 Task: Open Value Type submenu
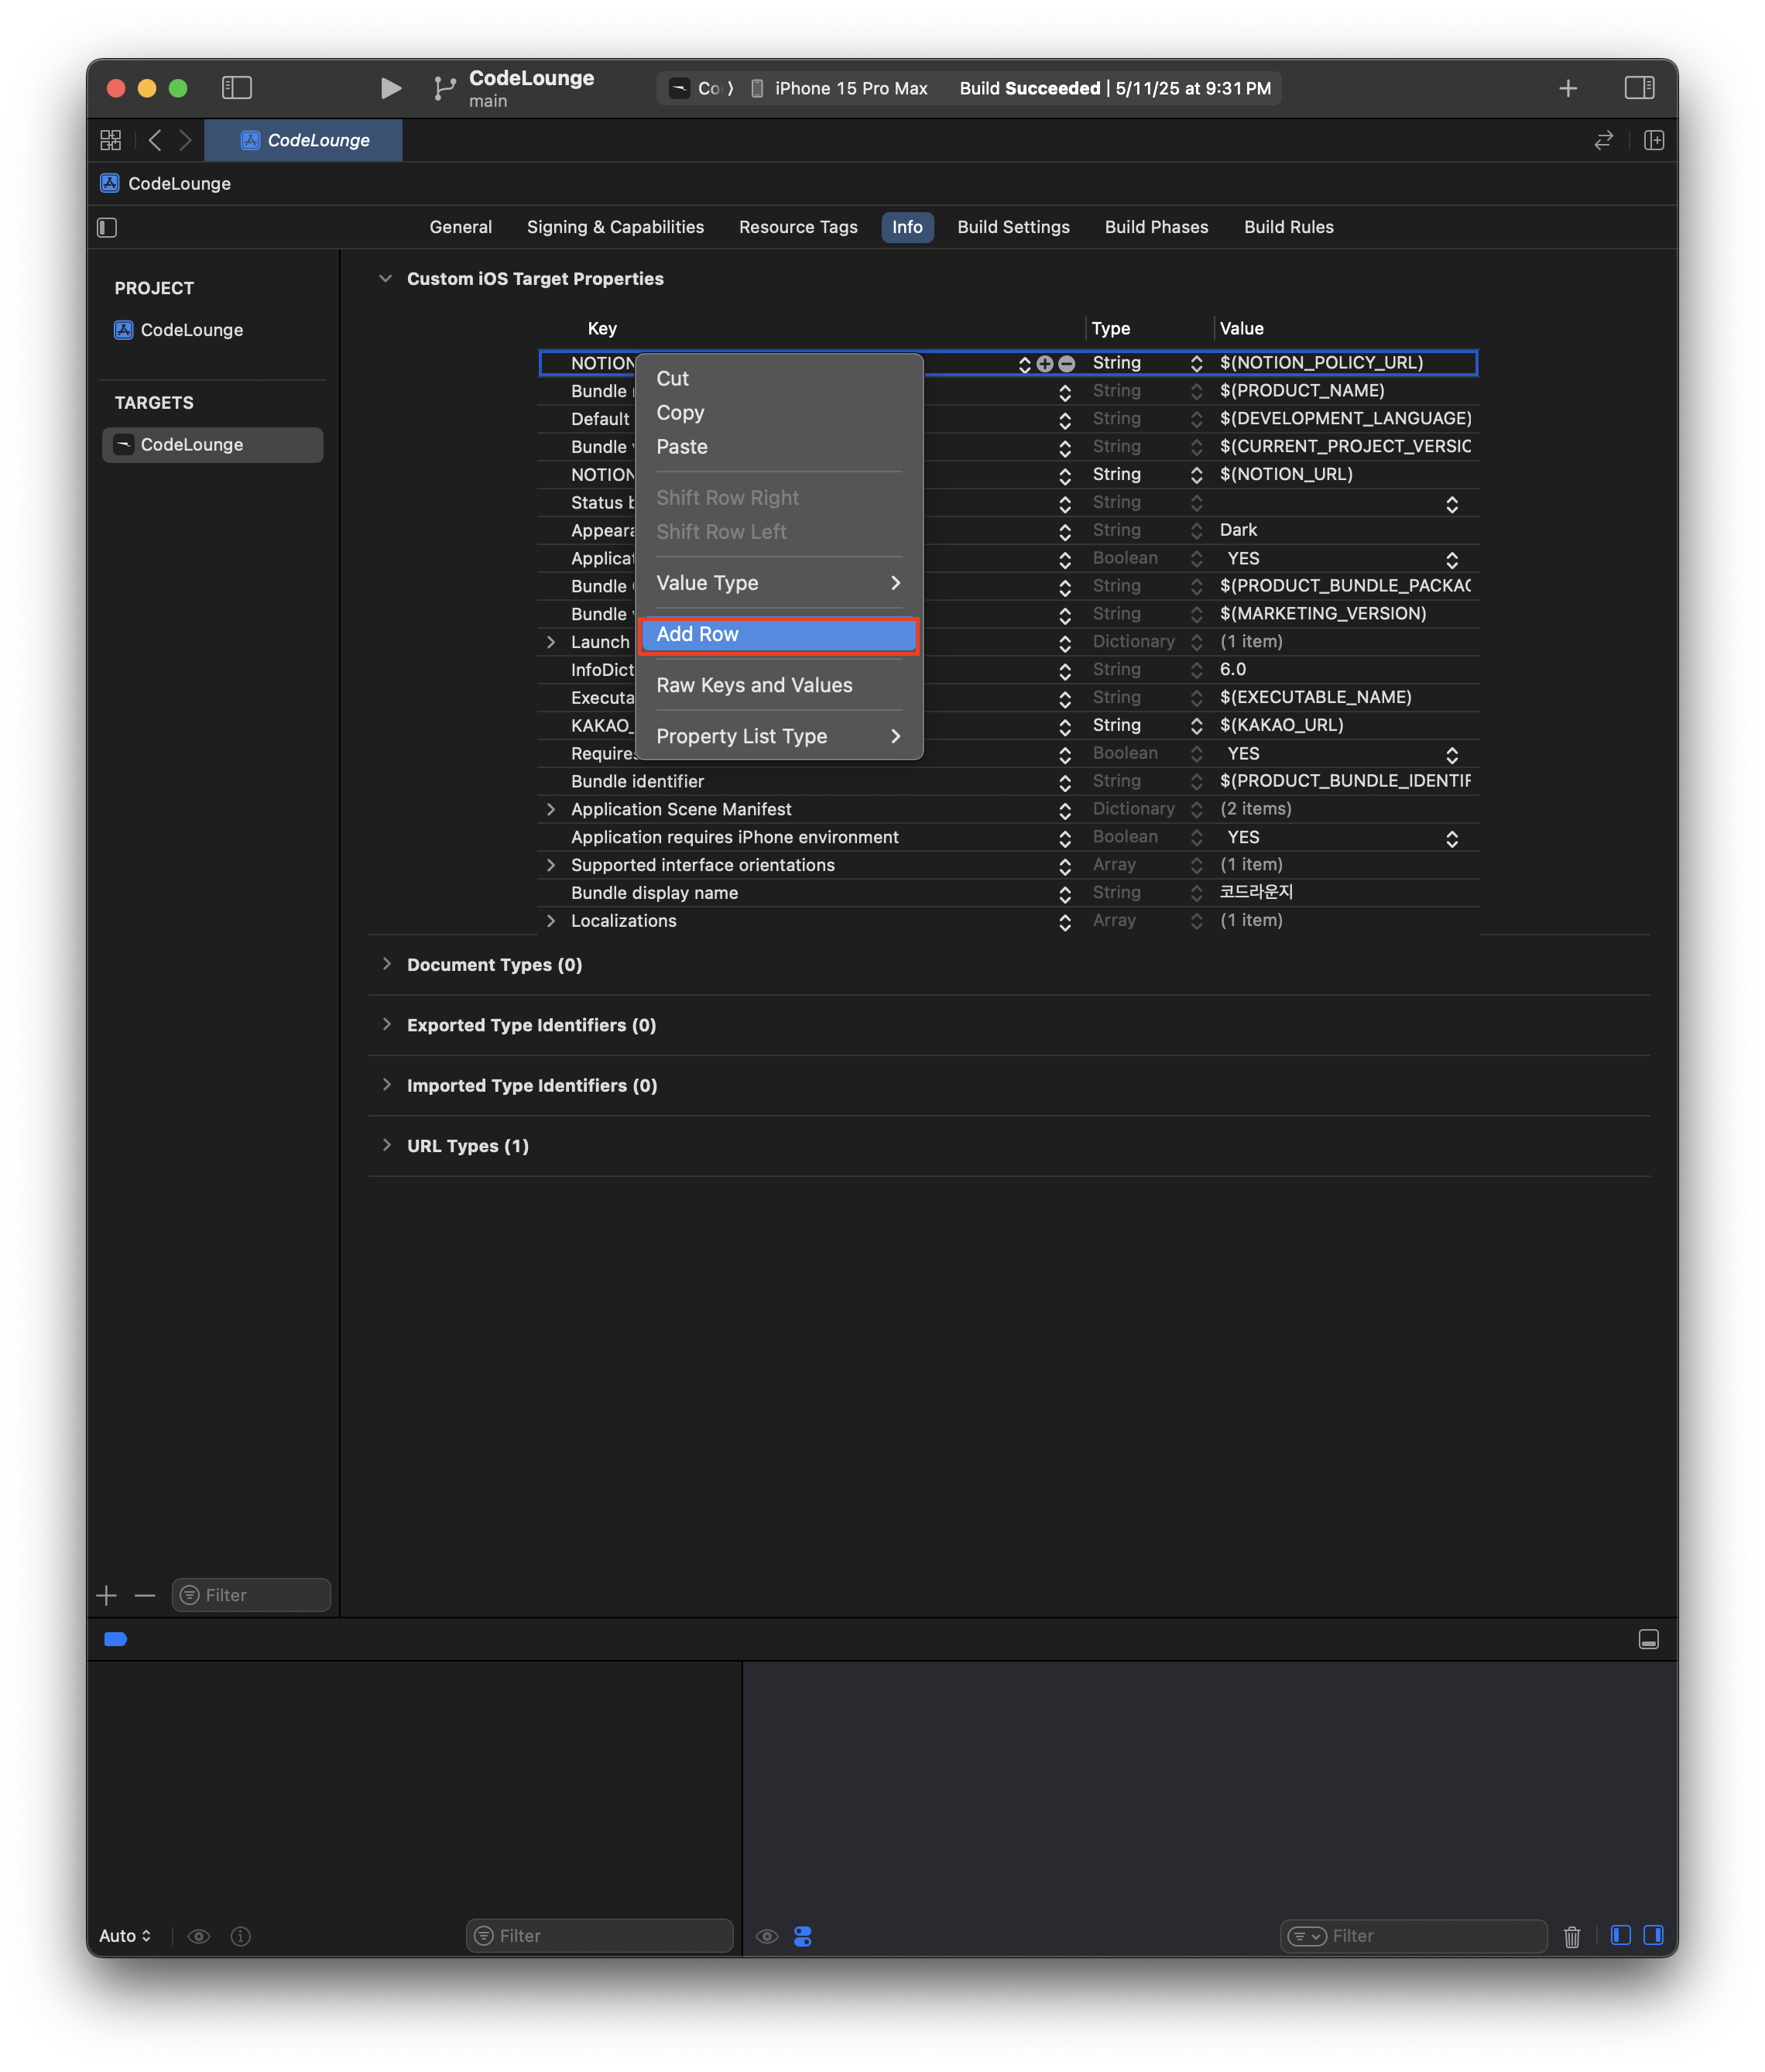tap(778, 583)
